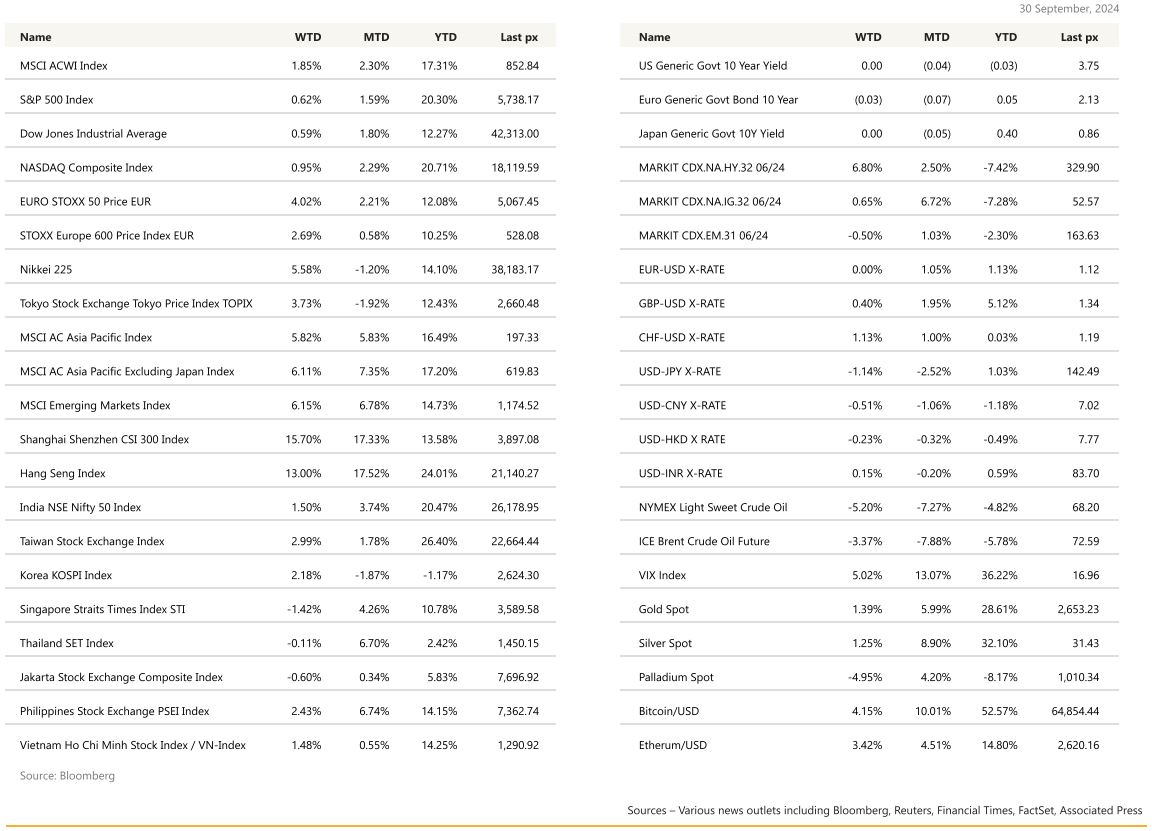
Task: Select the Gold Spot row label
Action: click(663, 610)
